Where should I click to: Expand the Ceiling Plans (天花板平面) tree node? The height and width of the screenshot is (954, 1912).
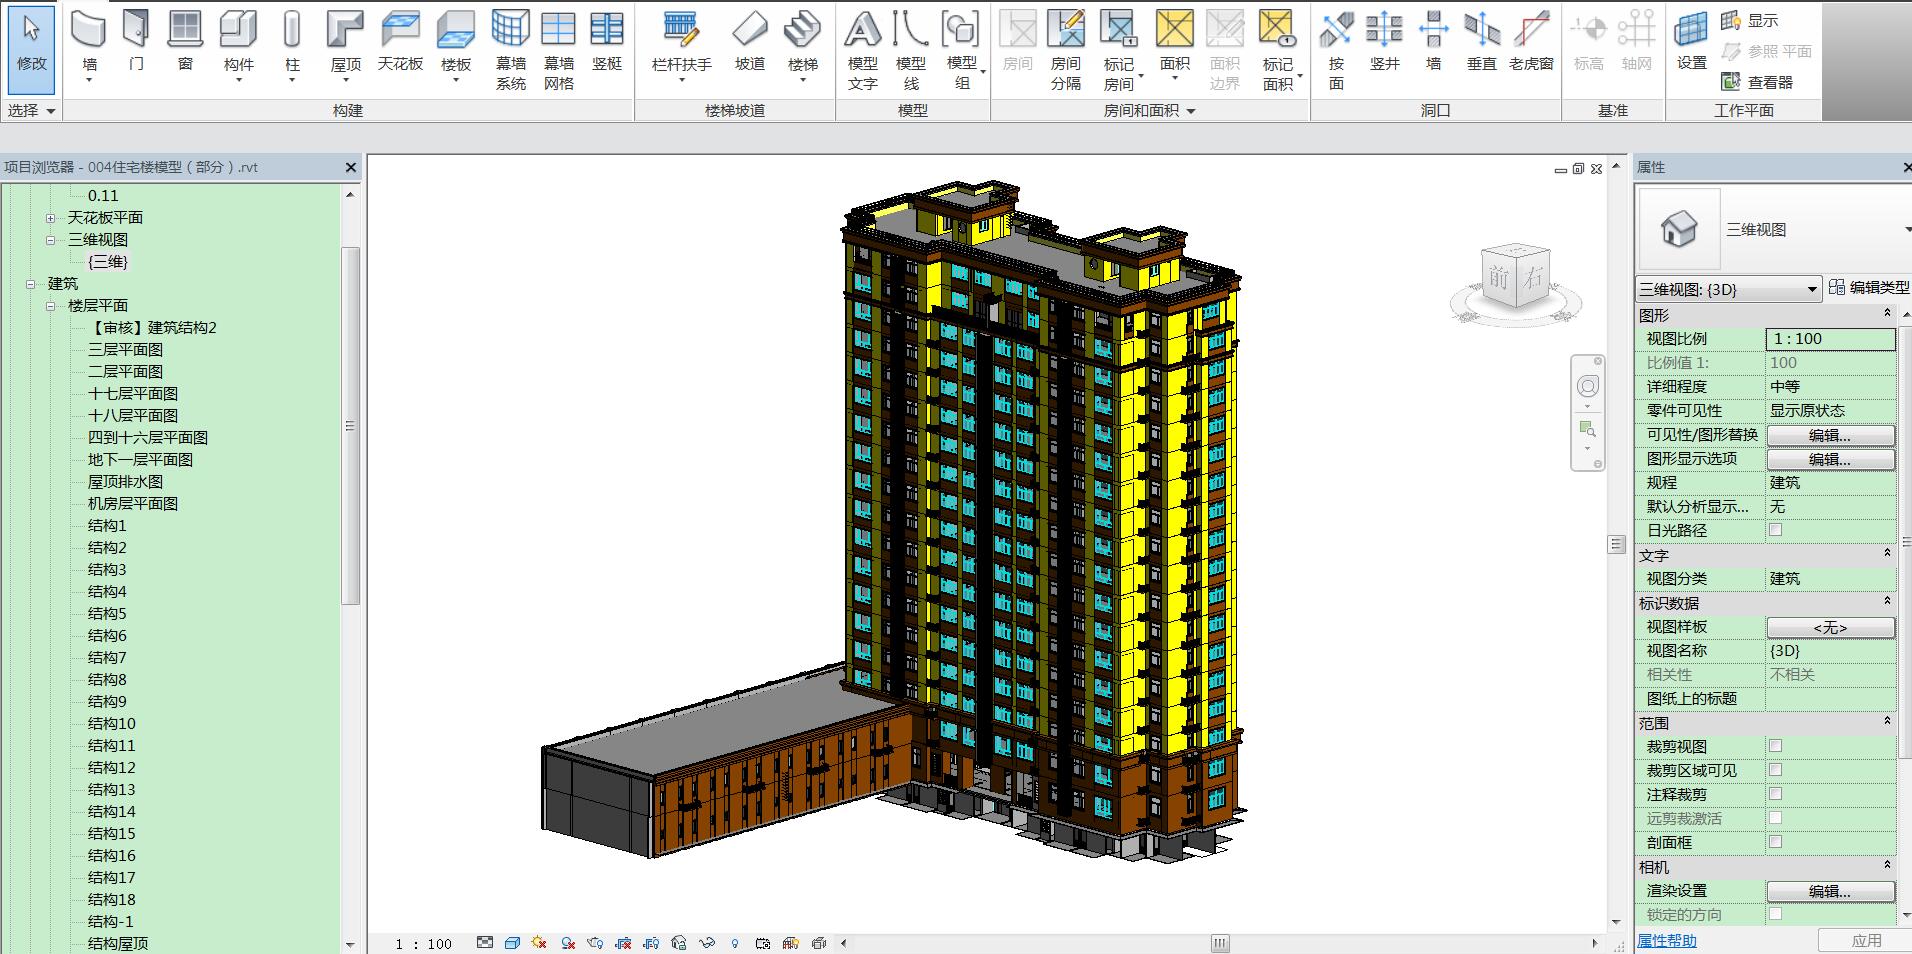click(x=50, y=218)
